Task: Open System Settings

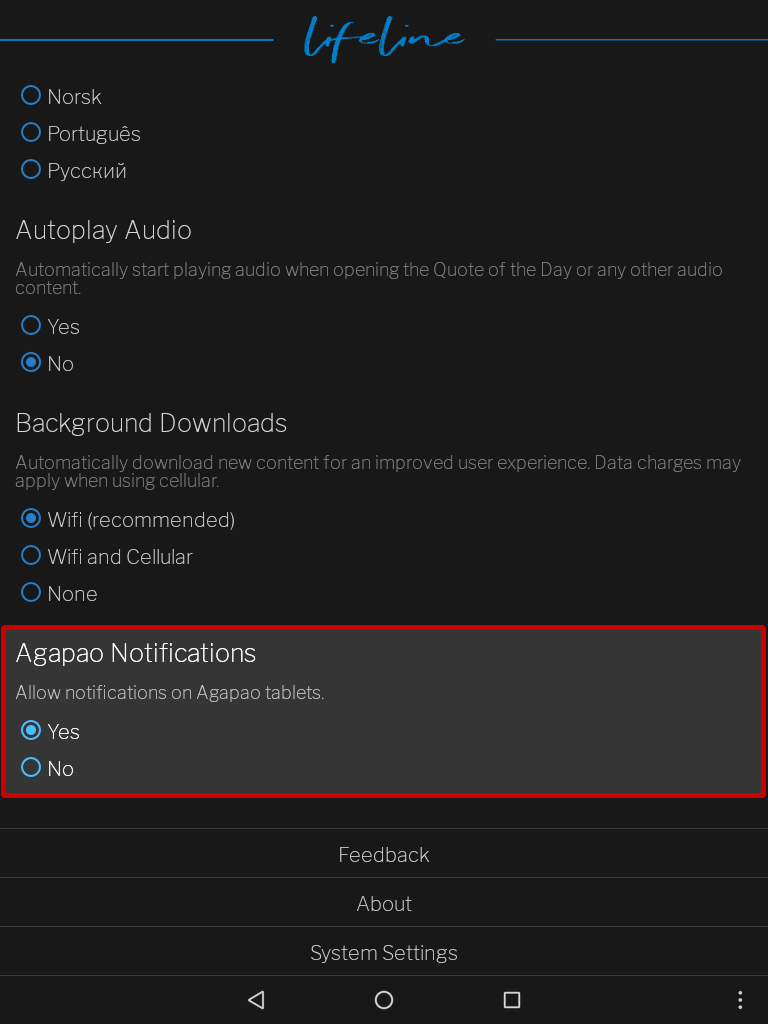Action: (x=384, y=952)
